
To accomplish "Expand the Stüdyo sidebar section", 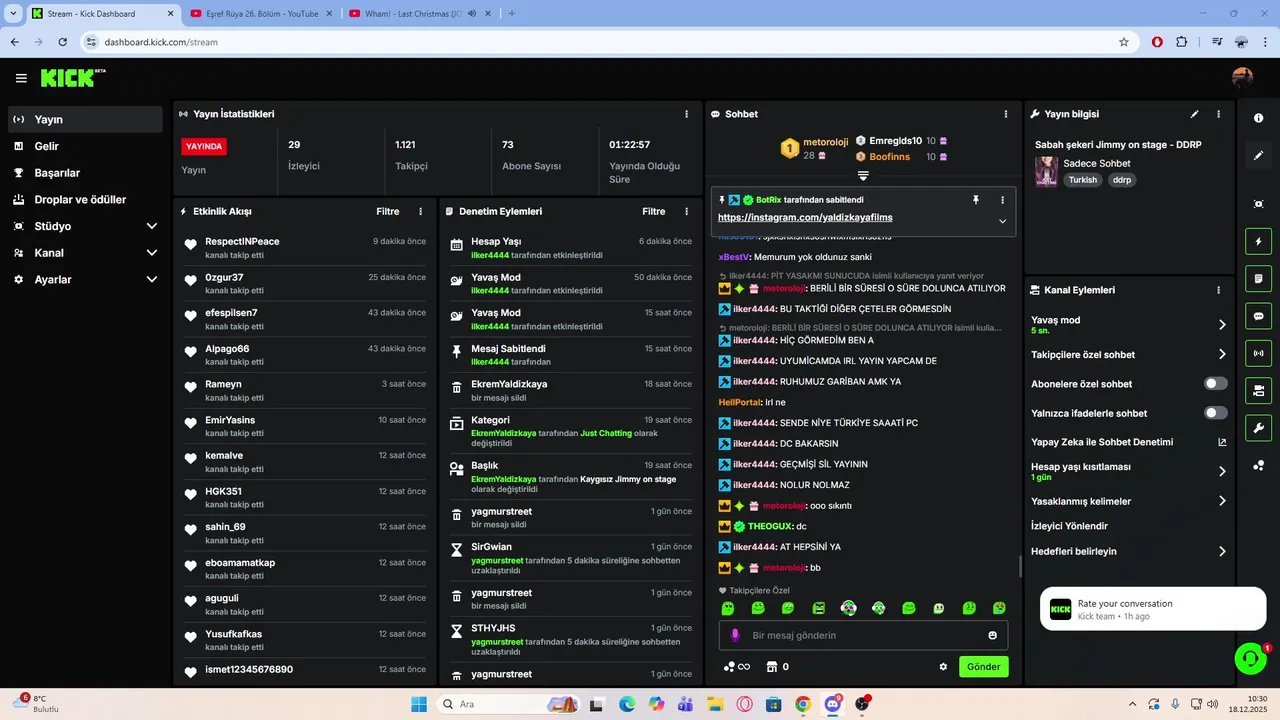I will tap(152, 226).
